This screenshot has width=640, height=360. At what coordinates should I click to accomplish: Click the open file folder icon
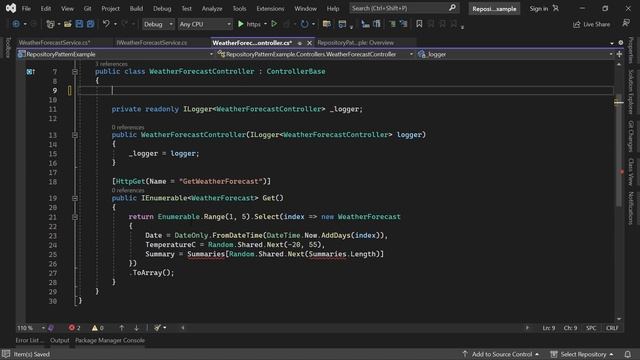[68, 24]
